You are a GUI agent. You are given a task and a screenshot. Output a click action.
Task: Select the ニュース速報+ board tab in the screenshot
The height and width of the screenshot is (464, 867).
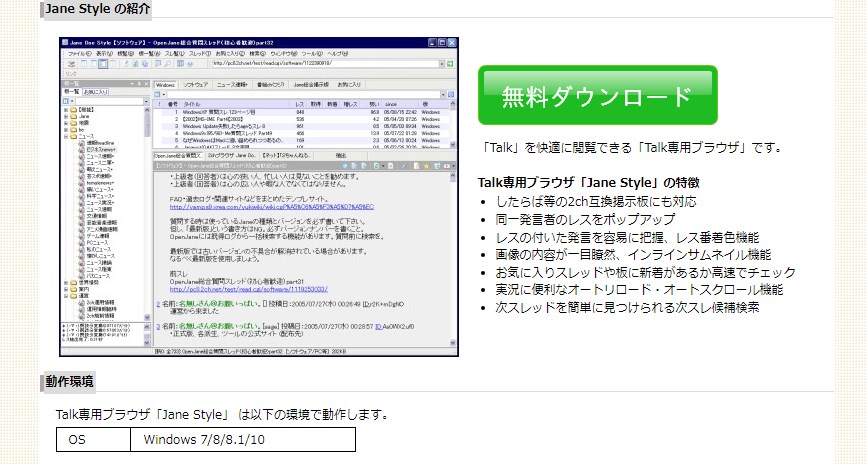(231, 85)
